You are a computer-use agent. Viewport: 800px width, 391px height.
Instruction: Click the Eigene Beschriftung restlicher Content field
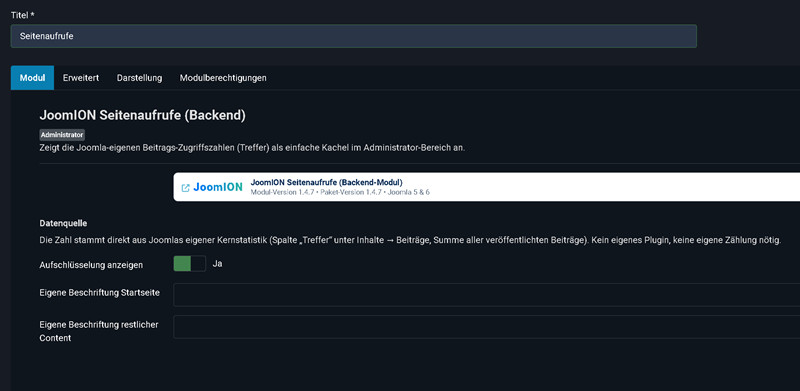(x=487, y=327)
